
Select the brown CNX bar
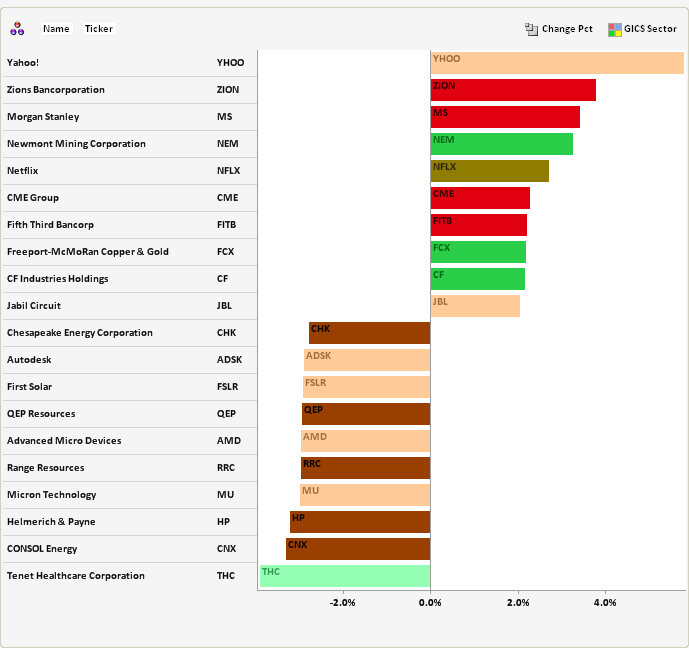pos(358,549)
